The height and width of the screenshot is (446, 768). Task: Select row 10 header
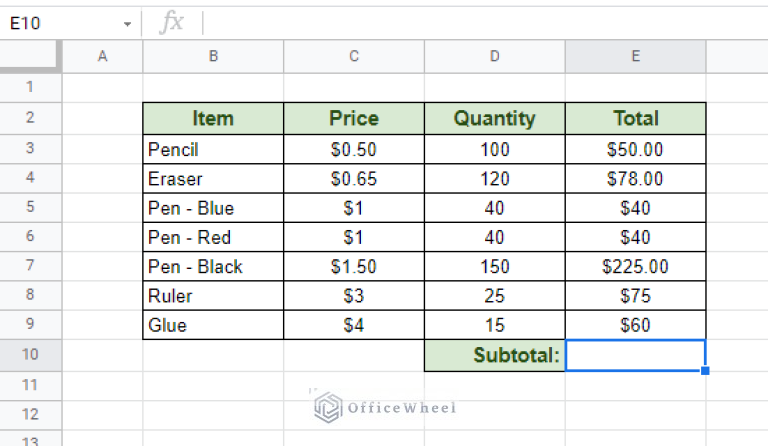point(30,355)
